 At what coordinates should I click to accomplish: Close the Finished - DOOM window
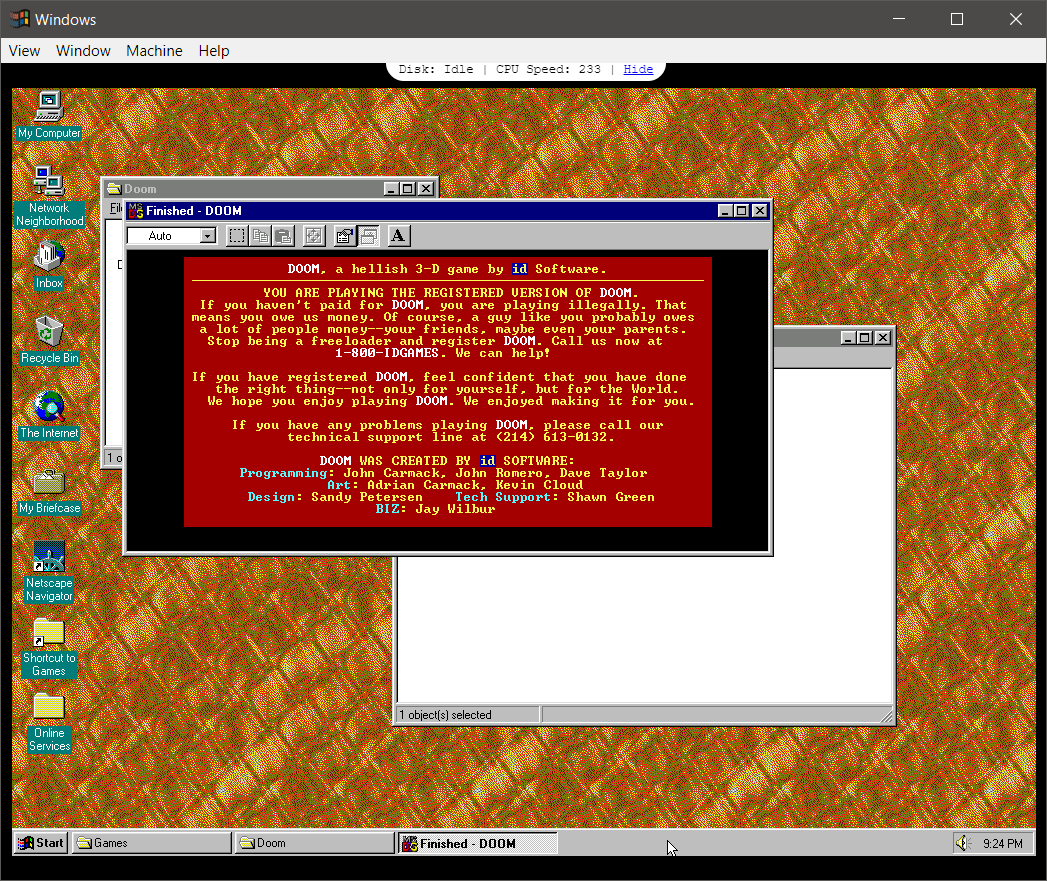[x=759, y=211]
